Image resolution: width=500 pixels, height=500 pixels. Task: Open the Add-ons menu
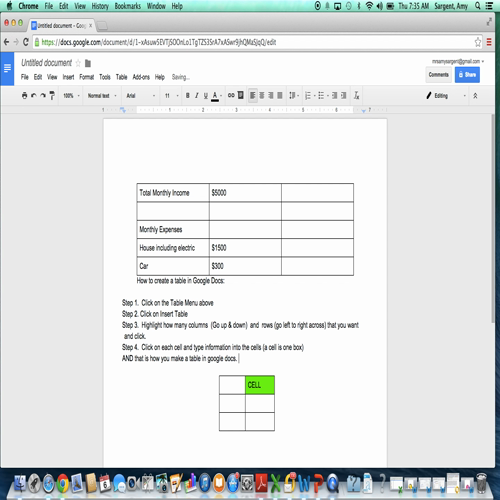pos(141,77)
